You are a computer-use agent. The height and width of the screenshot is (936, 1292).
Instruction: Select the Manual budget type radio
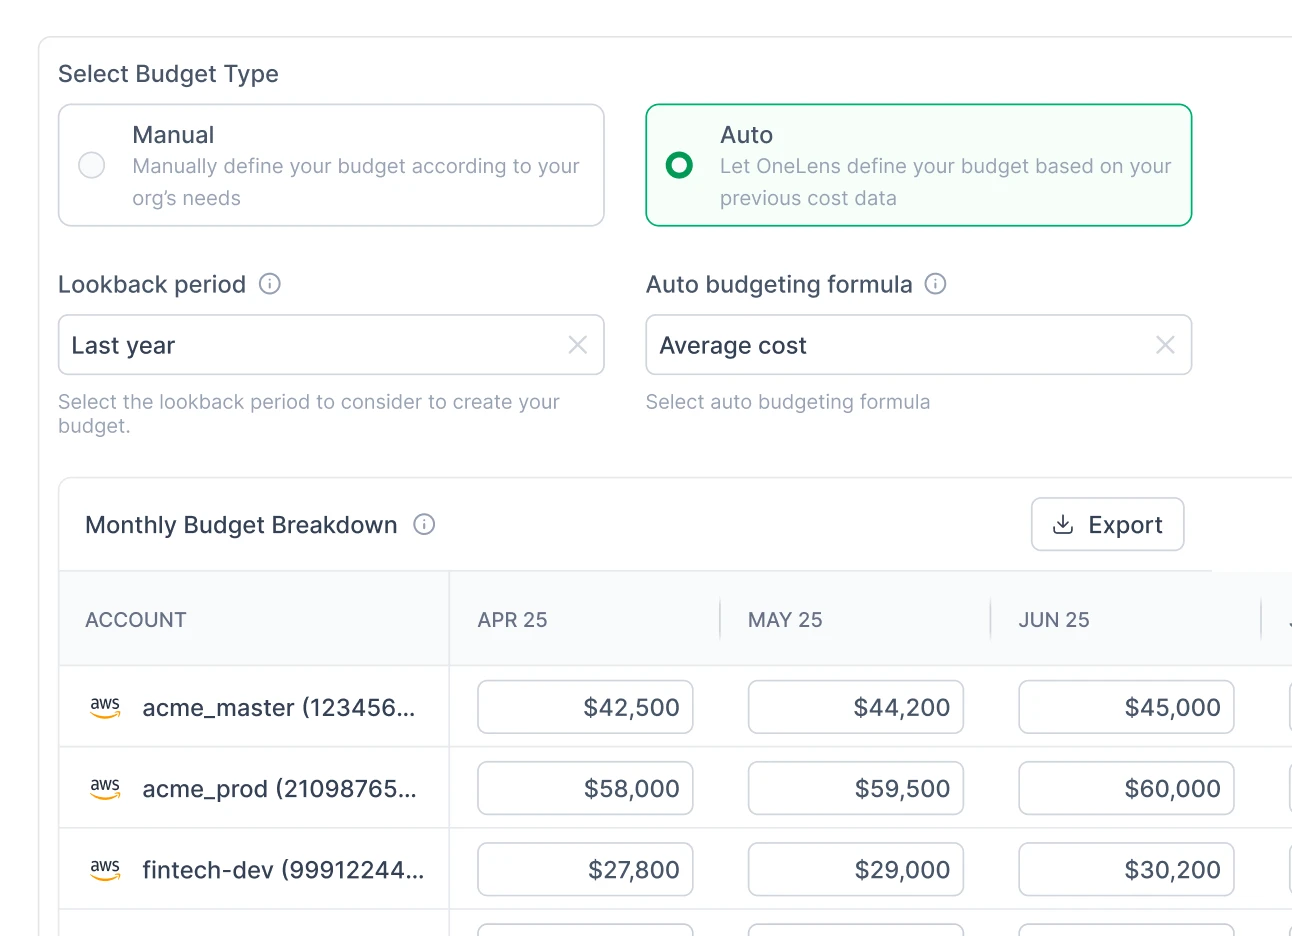tap(92, 165)
